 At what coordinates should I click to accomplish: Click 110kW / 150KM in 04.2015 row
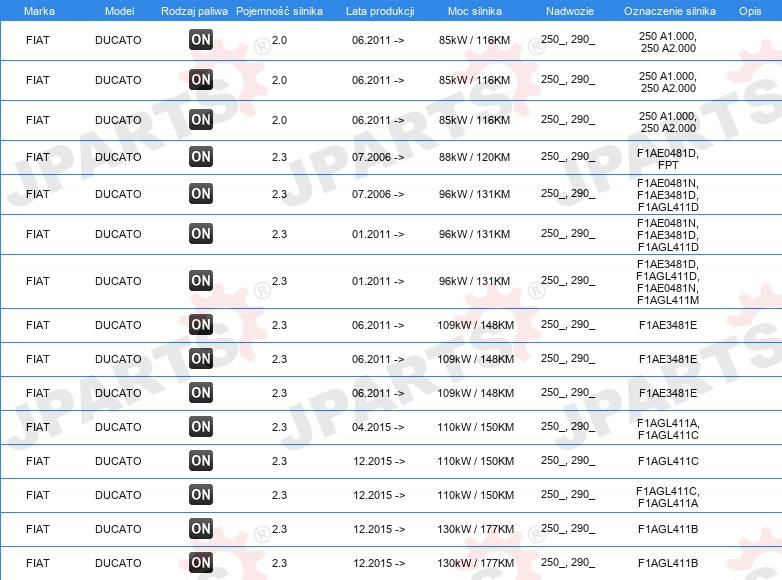coord(475,427)
